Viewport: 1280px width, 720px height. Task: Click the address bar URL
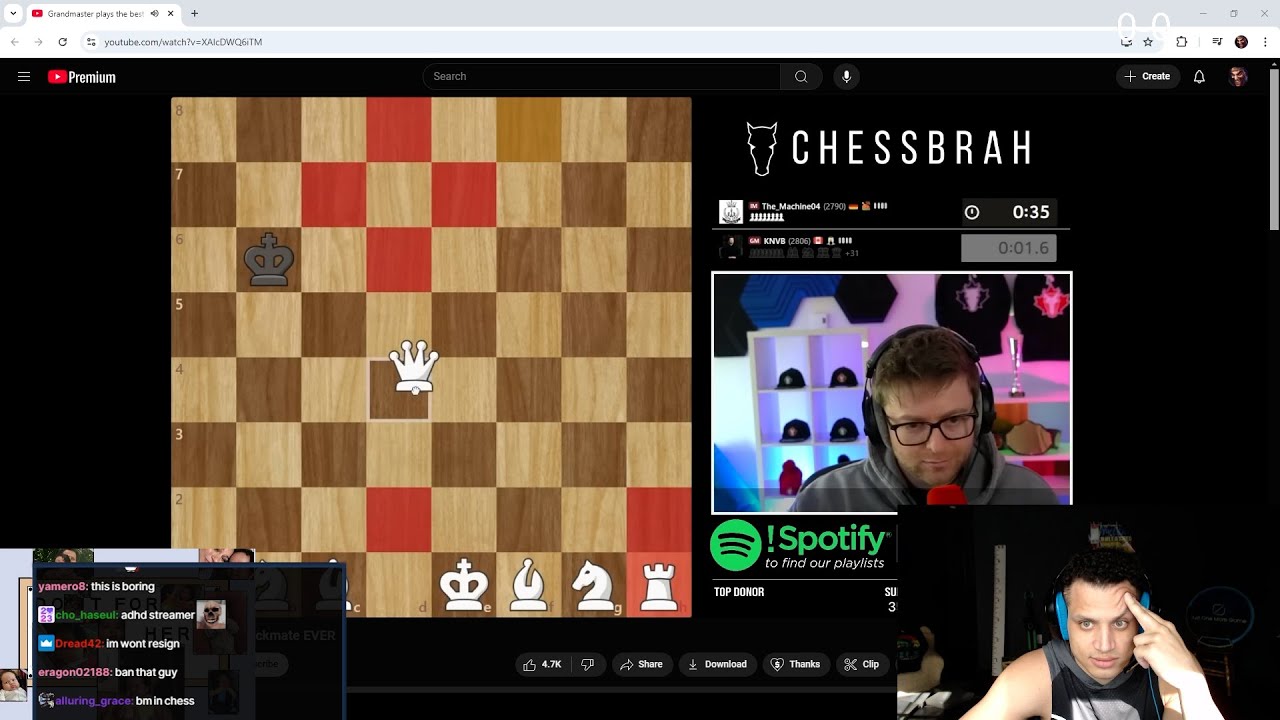pos(183,42)
